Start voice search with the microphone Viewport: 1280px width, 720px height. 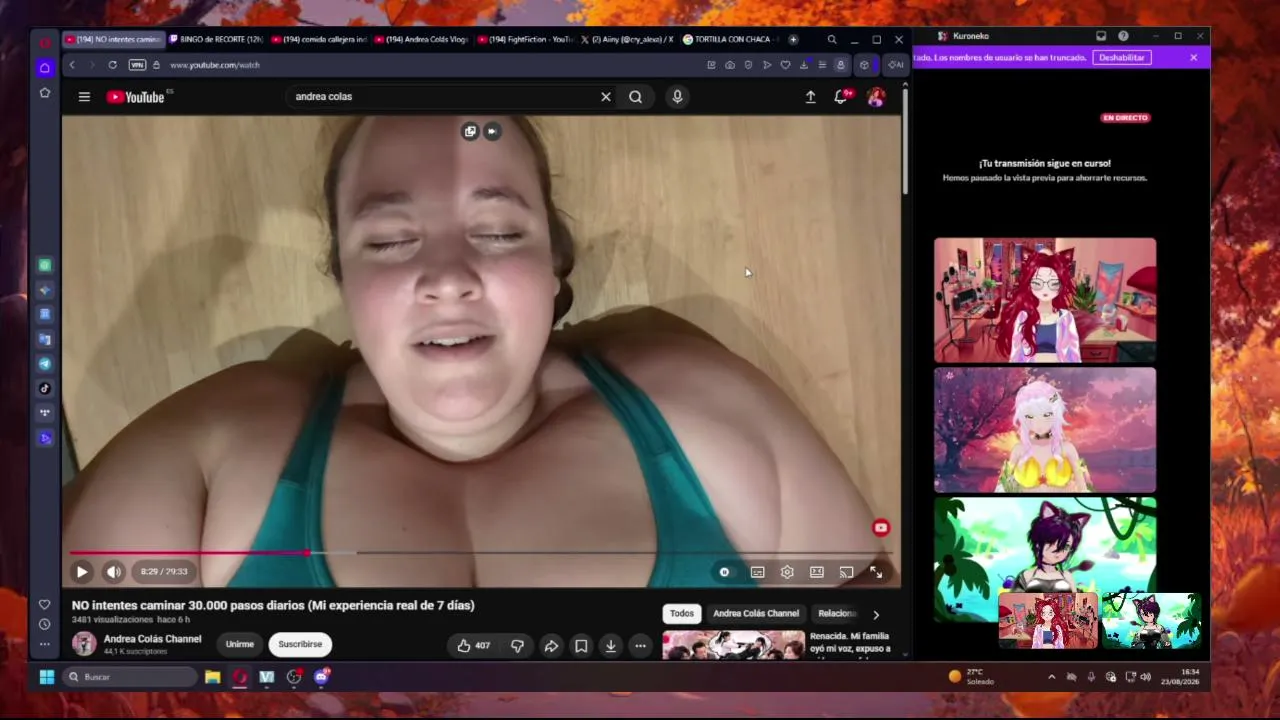coord(677,97)
